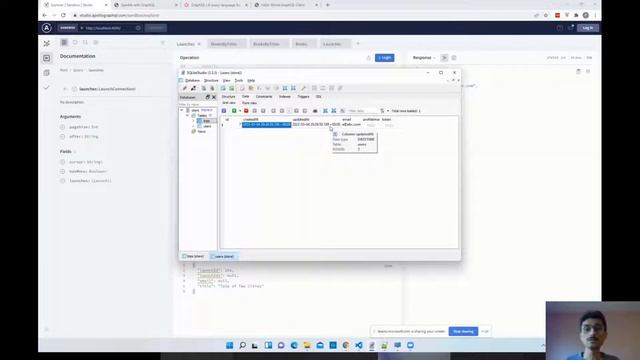The height and width of the screenshot is (360, 640).
Task: Open File Explorer from the taskbar
Action: coord(307,345)
